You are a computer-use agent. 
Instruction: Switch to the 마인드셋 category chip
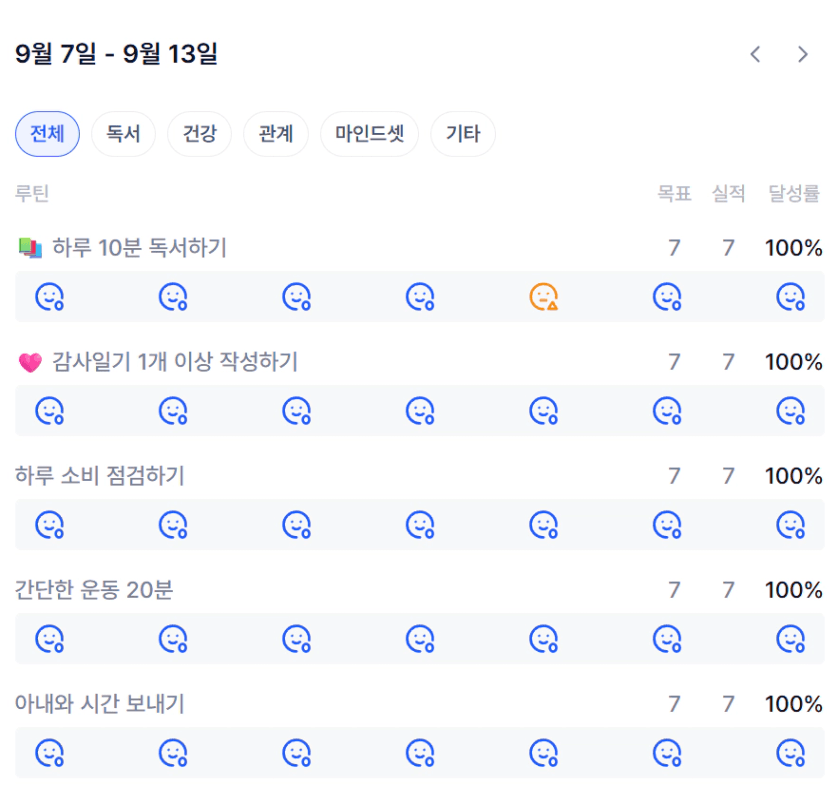tap(369, 134)
